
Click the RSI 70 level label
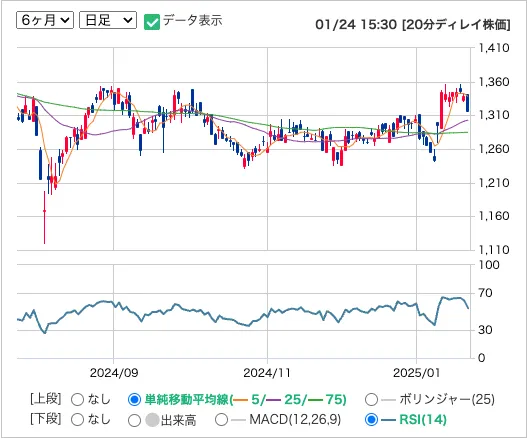tap(485, 293)
